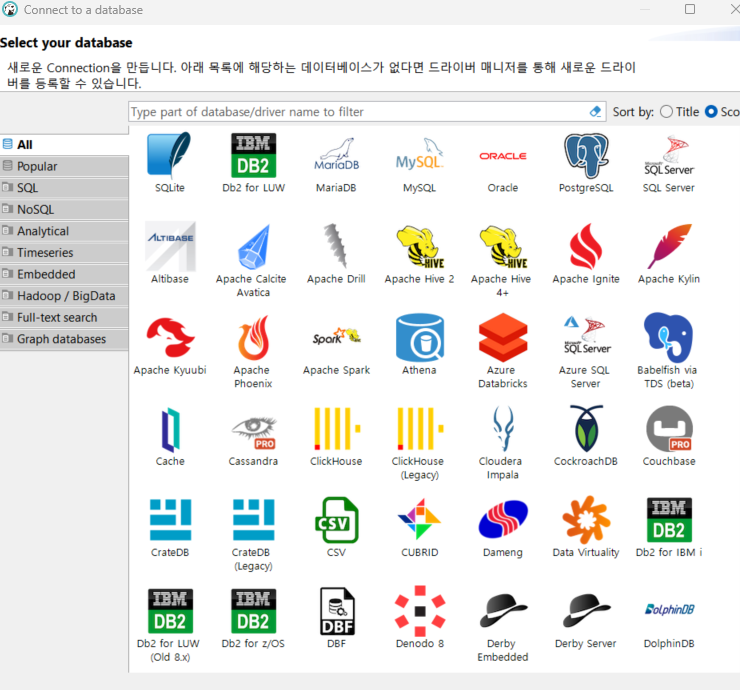Maximize the Connect to a database window
Screen dimensions: 740x690
coord(690,9)
